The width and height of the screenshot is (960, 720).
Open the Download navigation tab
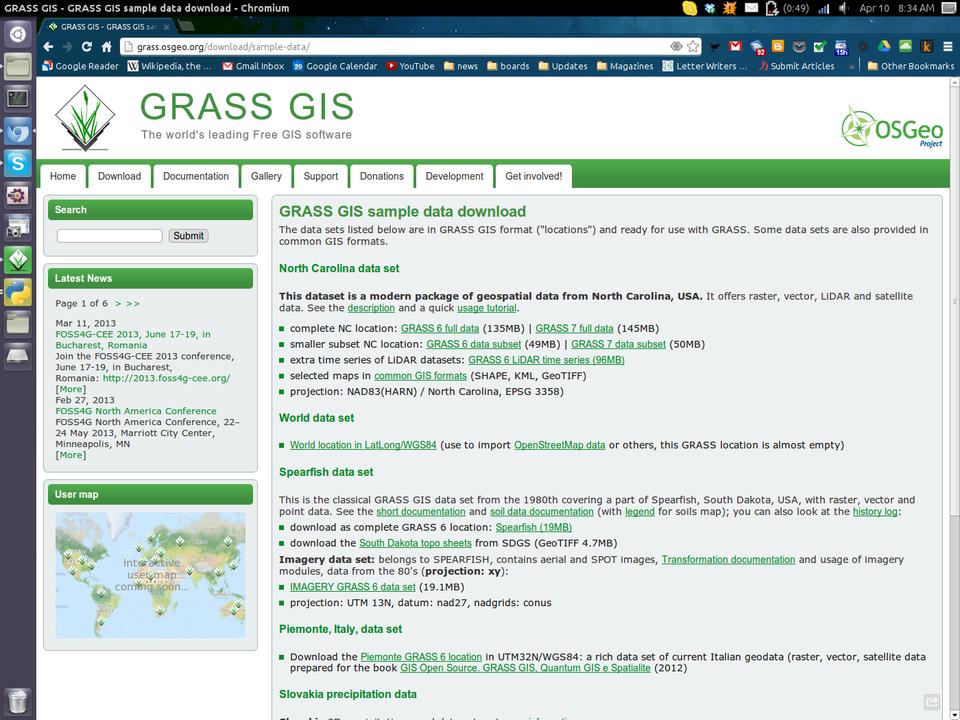point(119,176)
